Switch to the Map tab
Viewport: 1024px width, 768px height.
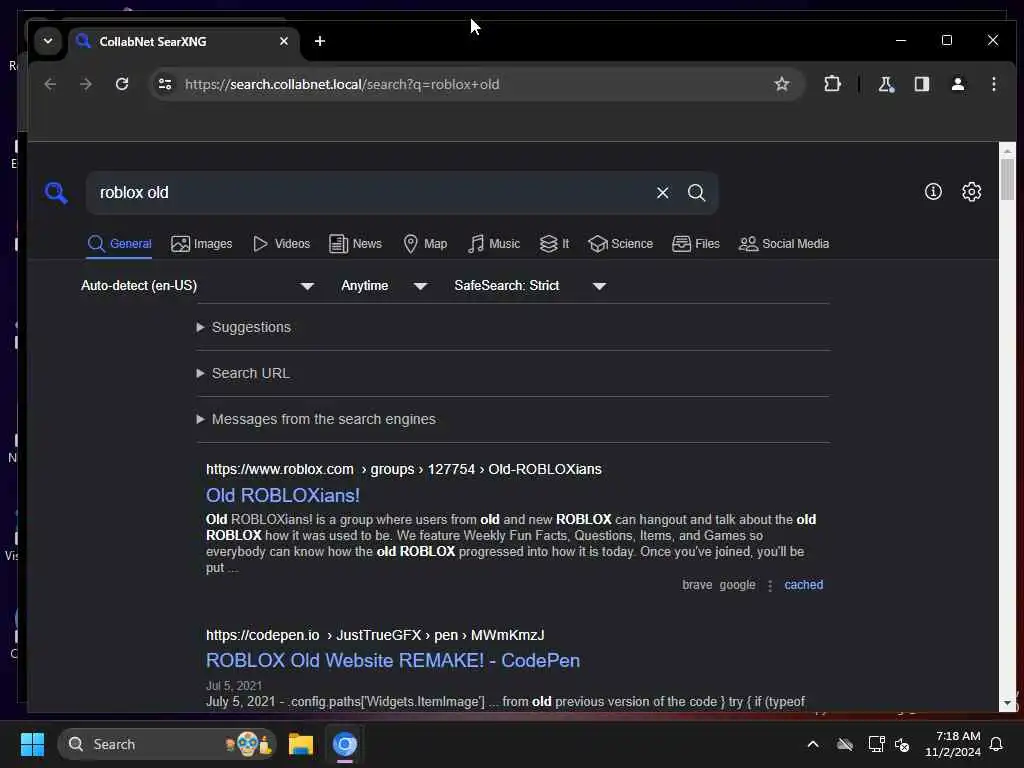click(425, 244)
